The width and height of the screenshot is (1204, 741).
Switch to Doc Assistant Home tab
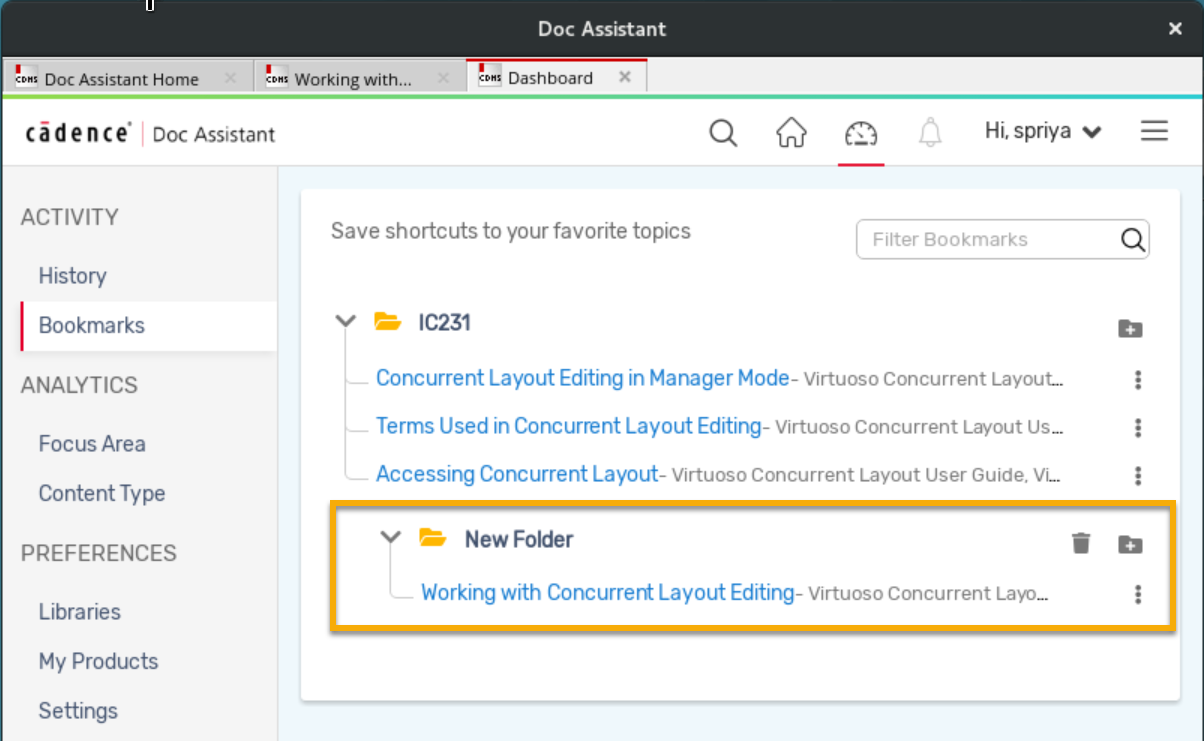pos(121,79)
